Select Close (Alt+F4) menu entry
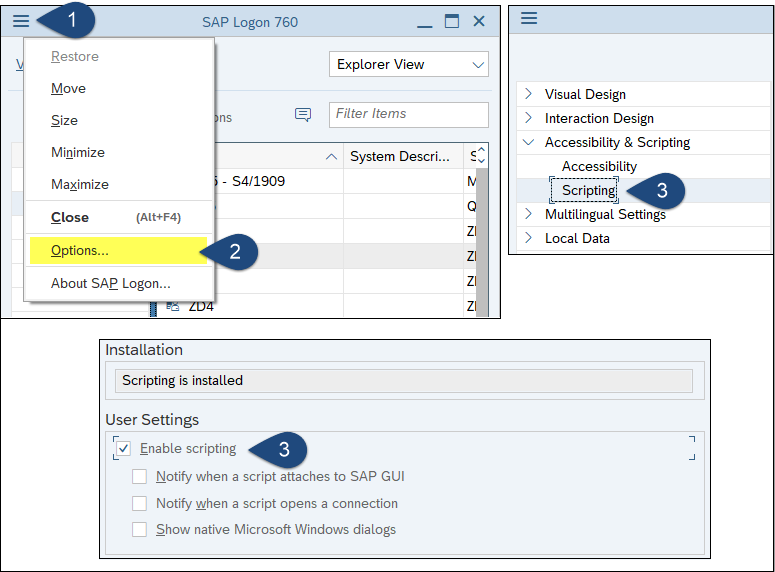Viewport: 775px width, 572px height. [119, 217]
